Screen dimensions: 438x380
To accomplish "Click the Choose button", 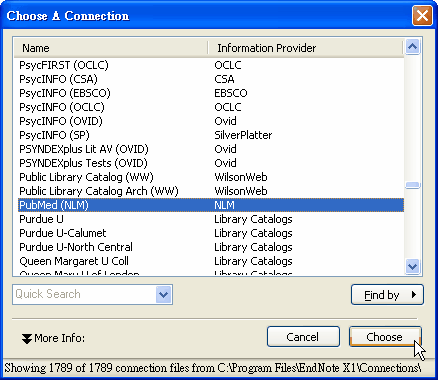I will click(x=385, y=337).
